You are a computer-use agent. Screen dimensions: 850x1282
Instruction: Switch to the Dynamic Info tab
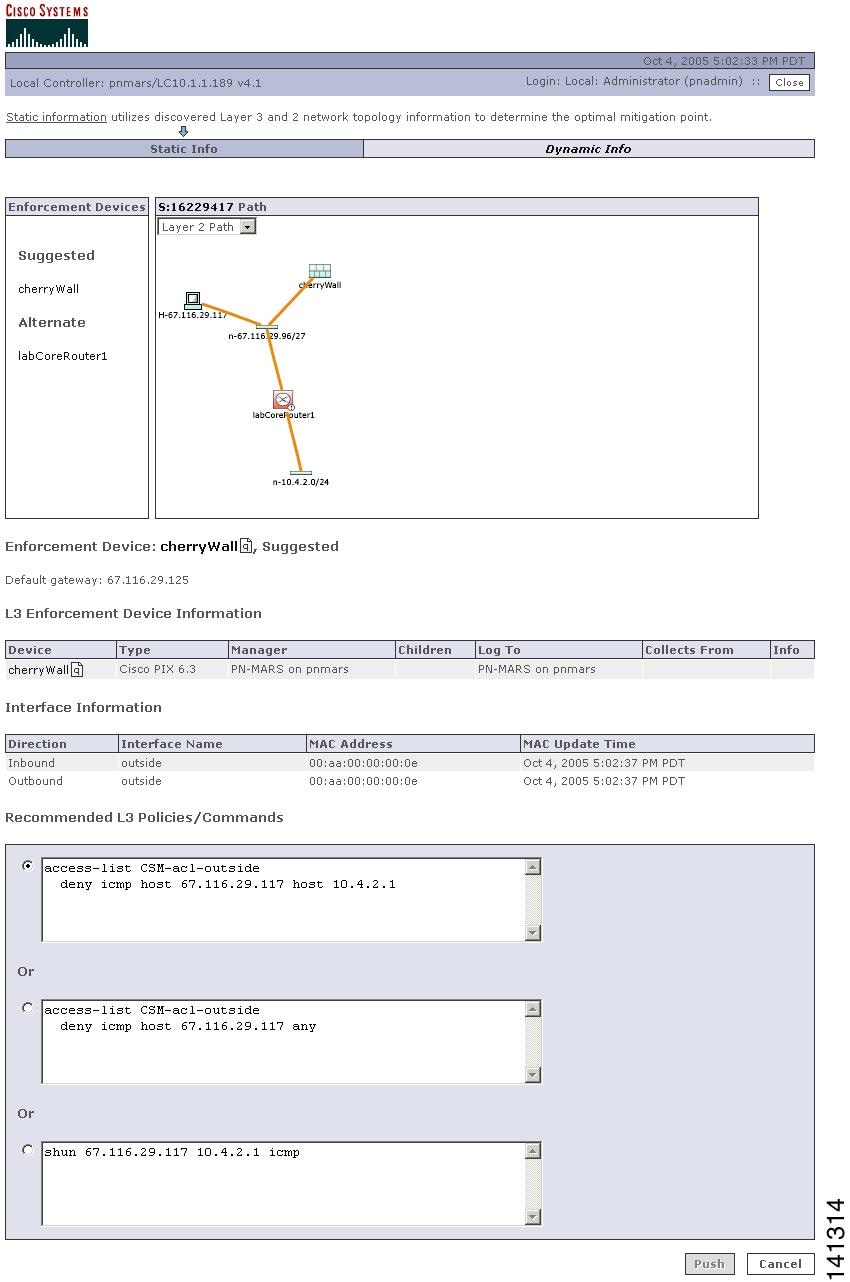pos(588,149)
